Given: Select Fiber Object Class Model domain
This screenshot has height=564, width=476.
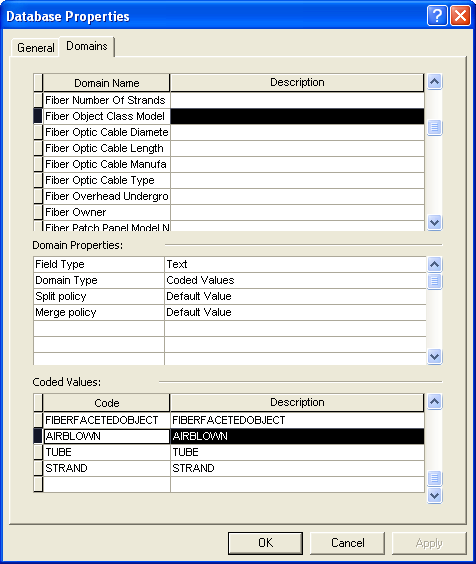Looking at the screenshot, I should click(x=106, y=116).
